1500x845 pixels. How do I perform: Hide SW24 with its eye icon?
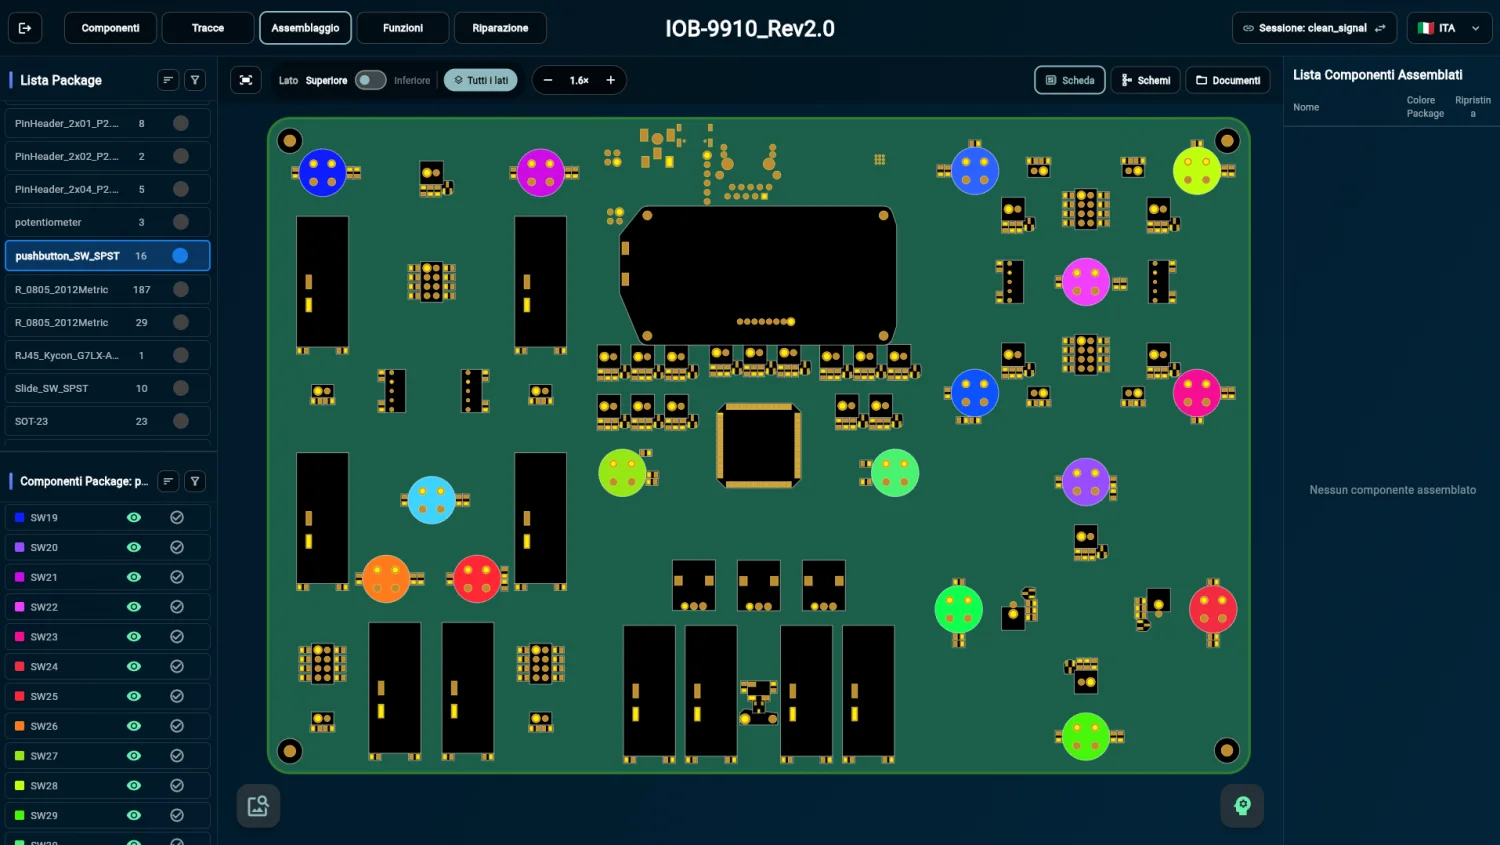(134, 666)
